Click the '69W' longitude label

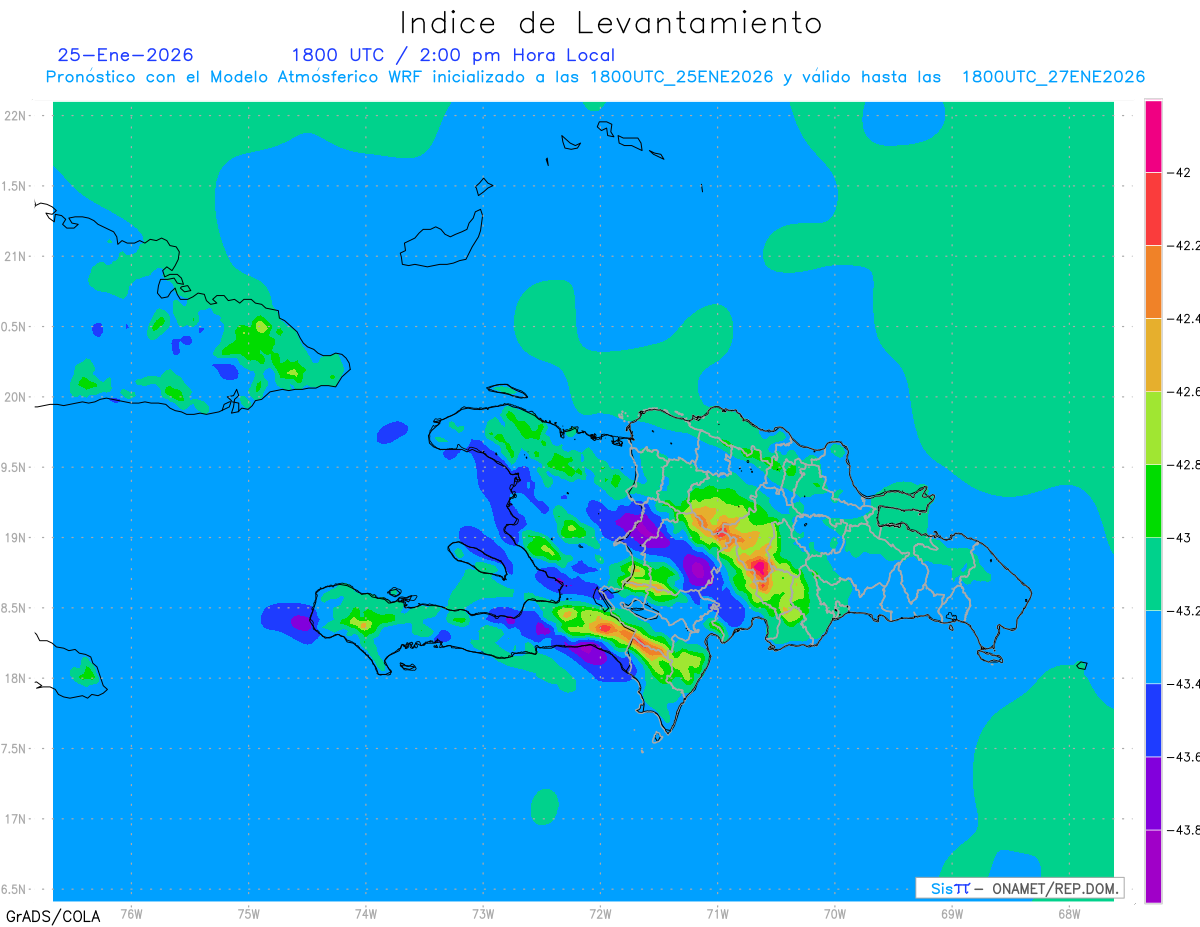click(952, 912)
